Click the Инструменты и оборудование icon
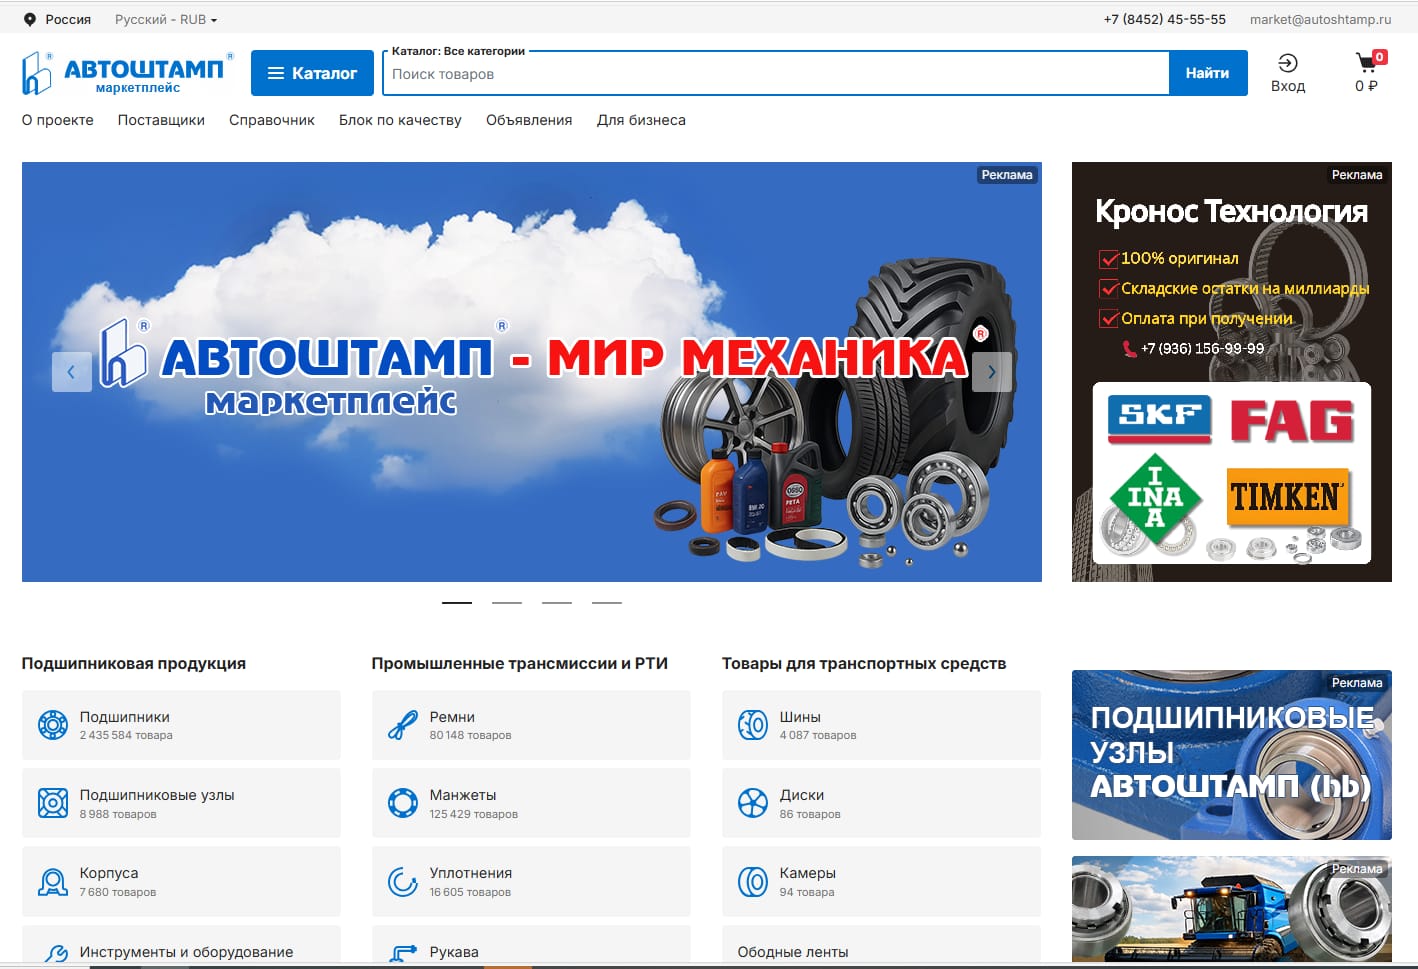The image size is (1418, 969). point(53,954)
